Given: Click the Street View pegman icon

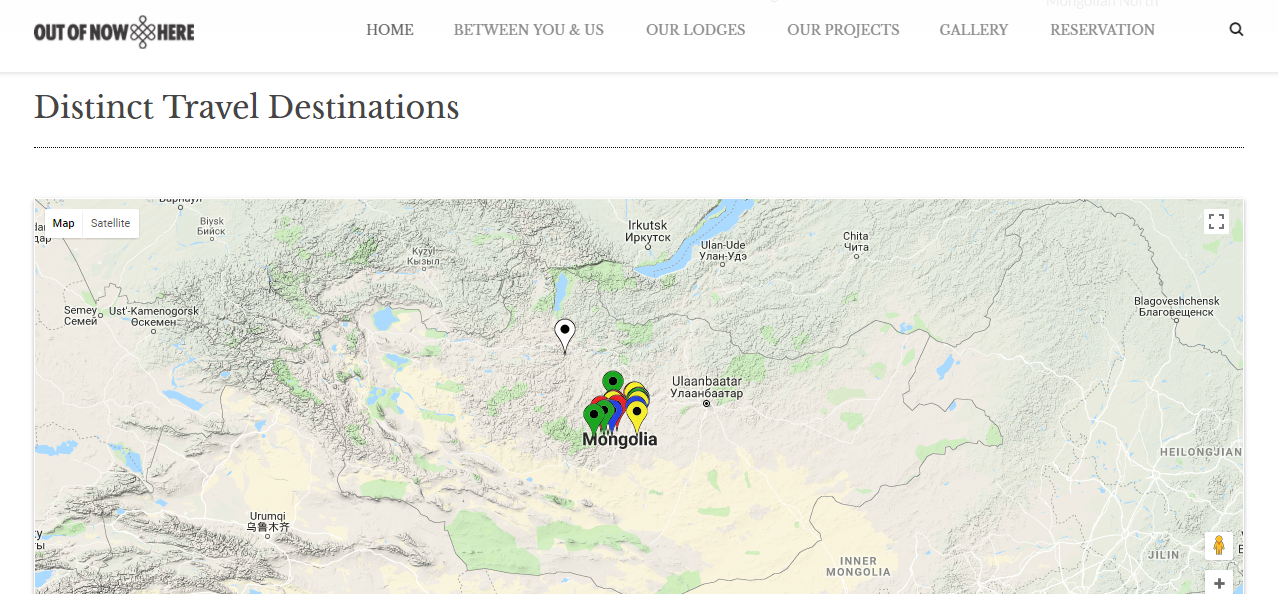Looking at the screenshot, I should click(x=1218, y=545).
